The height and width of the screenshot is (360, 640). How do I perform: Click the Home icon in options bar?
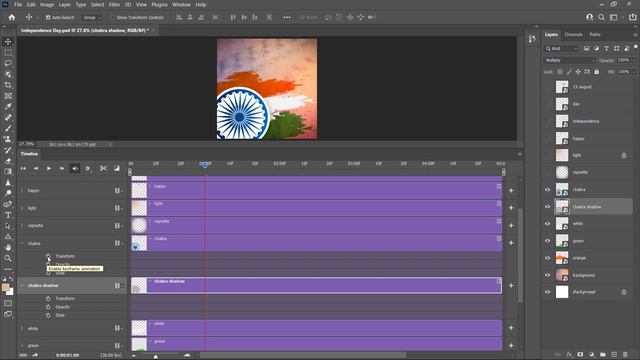tap(12, 17)
